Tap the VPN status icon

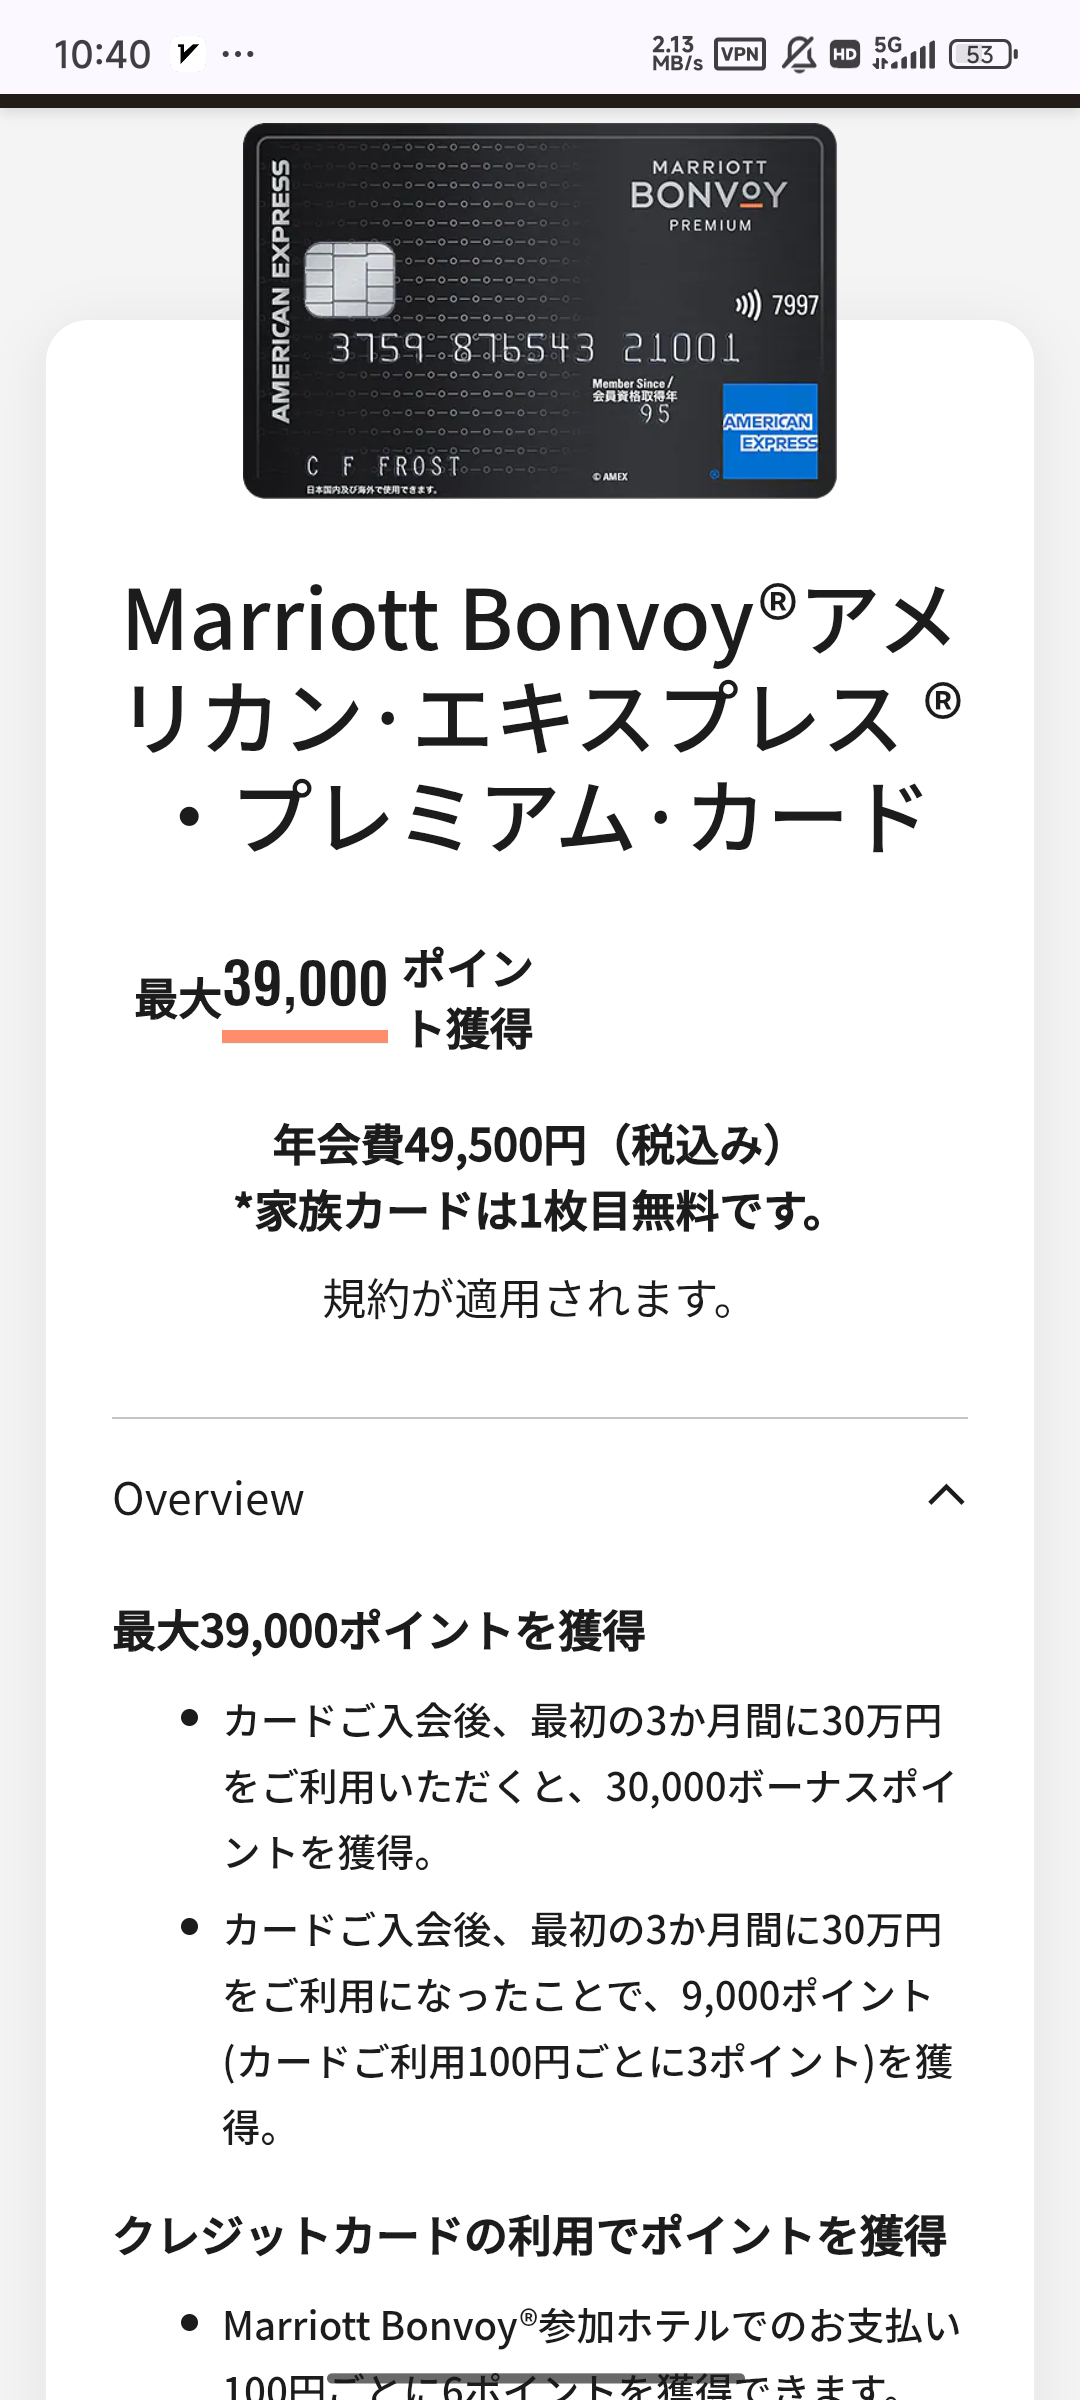(x=740, y=54)
